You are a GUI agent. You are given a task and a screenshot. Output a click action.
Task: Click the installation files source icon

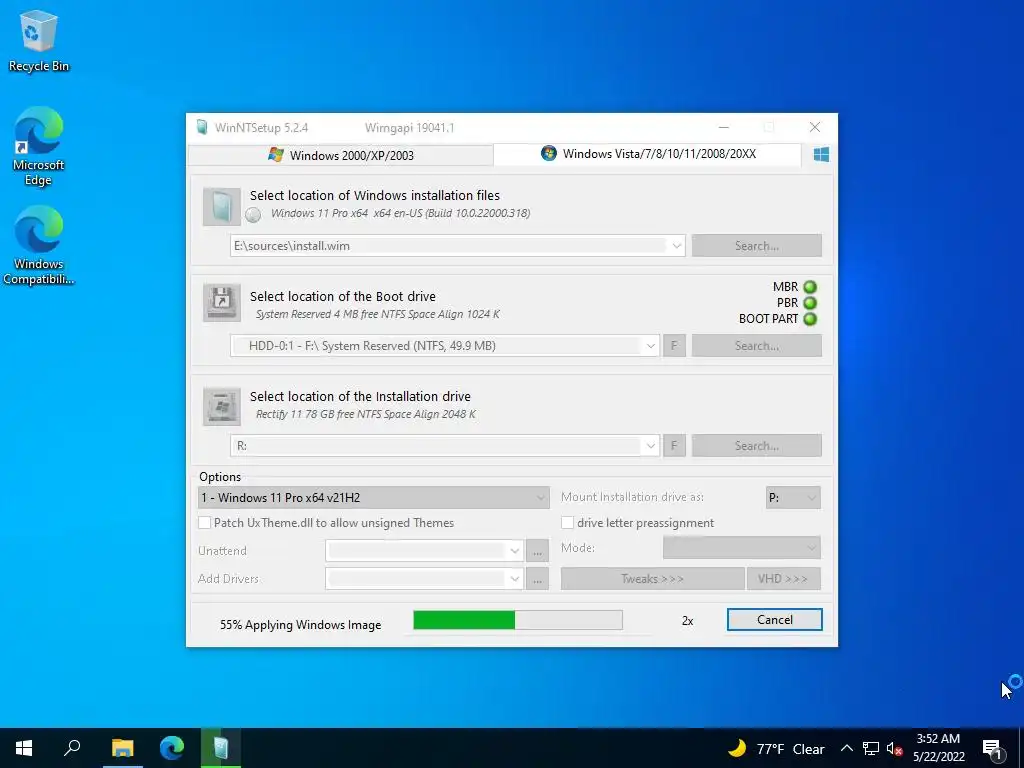click(x=222, y=207)
